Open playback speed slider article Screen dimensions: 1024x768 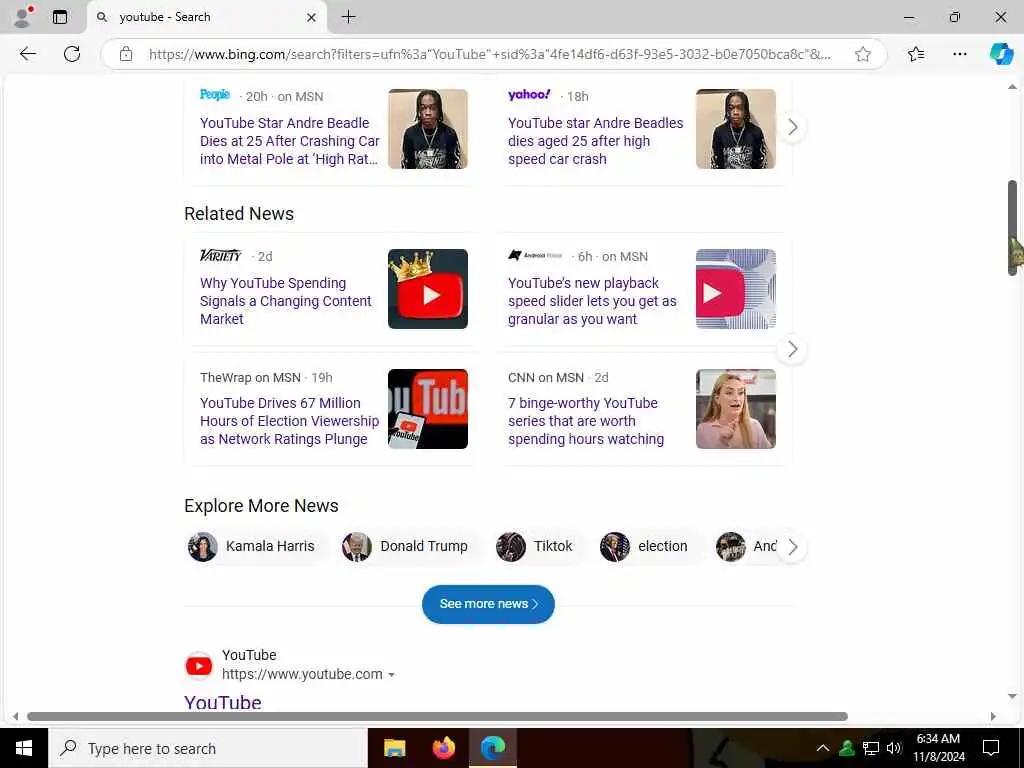[x=592, y=301]
